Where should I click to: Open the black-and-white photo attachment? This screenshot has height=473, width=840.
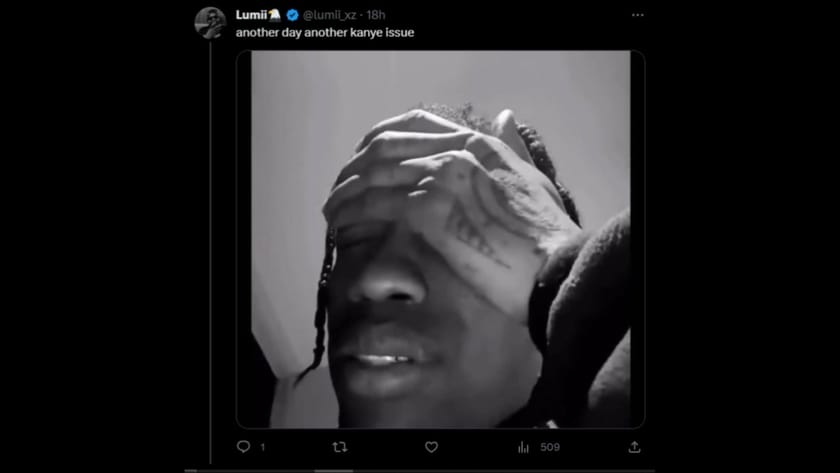pyautogui.click(x=440, y=239)
